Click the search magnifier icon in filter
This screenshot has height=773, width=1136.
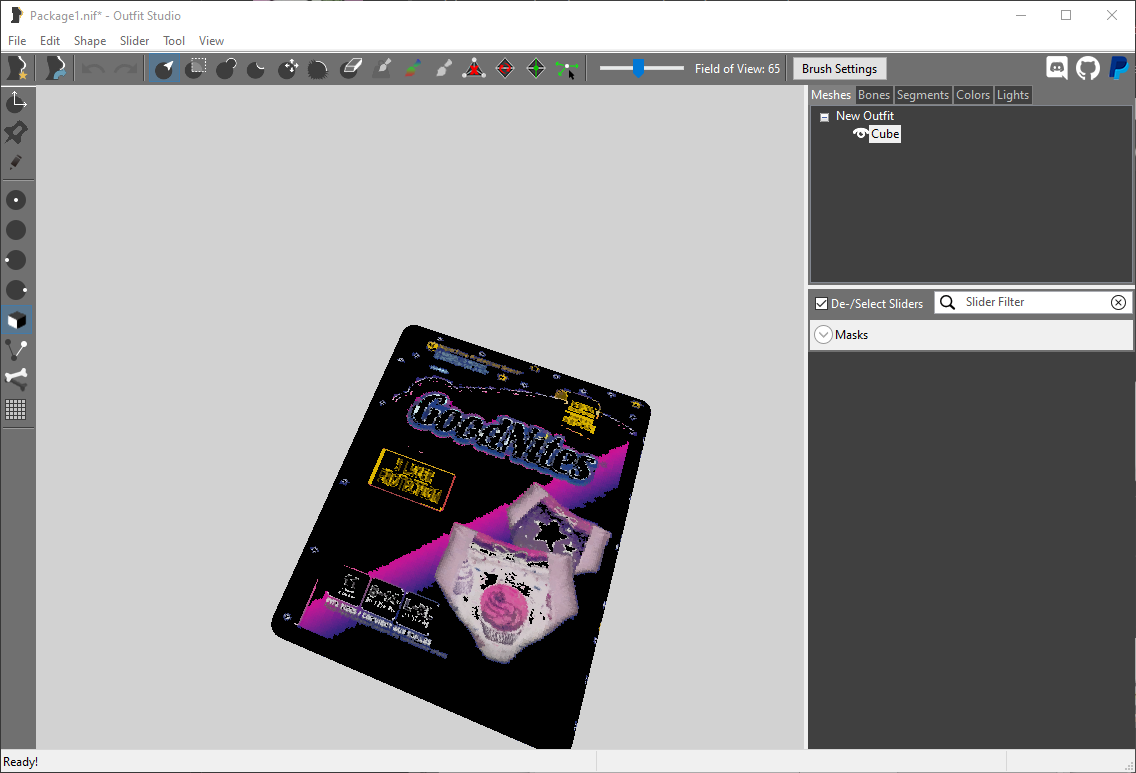coord(948,302)
